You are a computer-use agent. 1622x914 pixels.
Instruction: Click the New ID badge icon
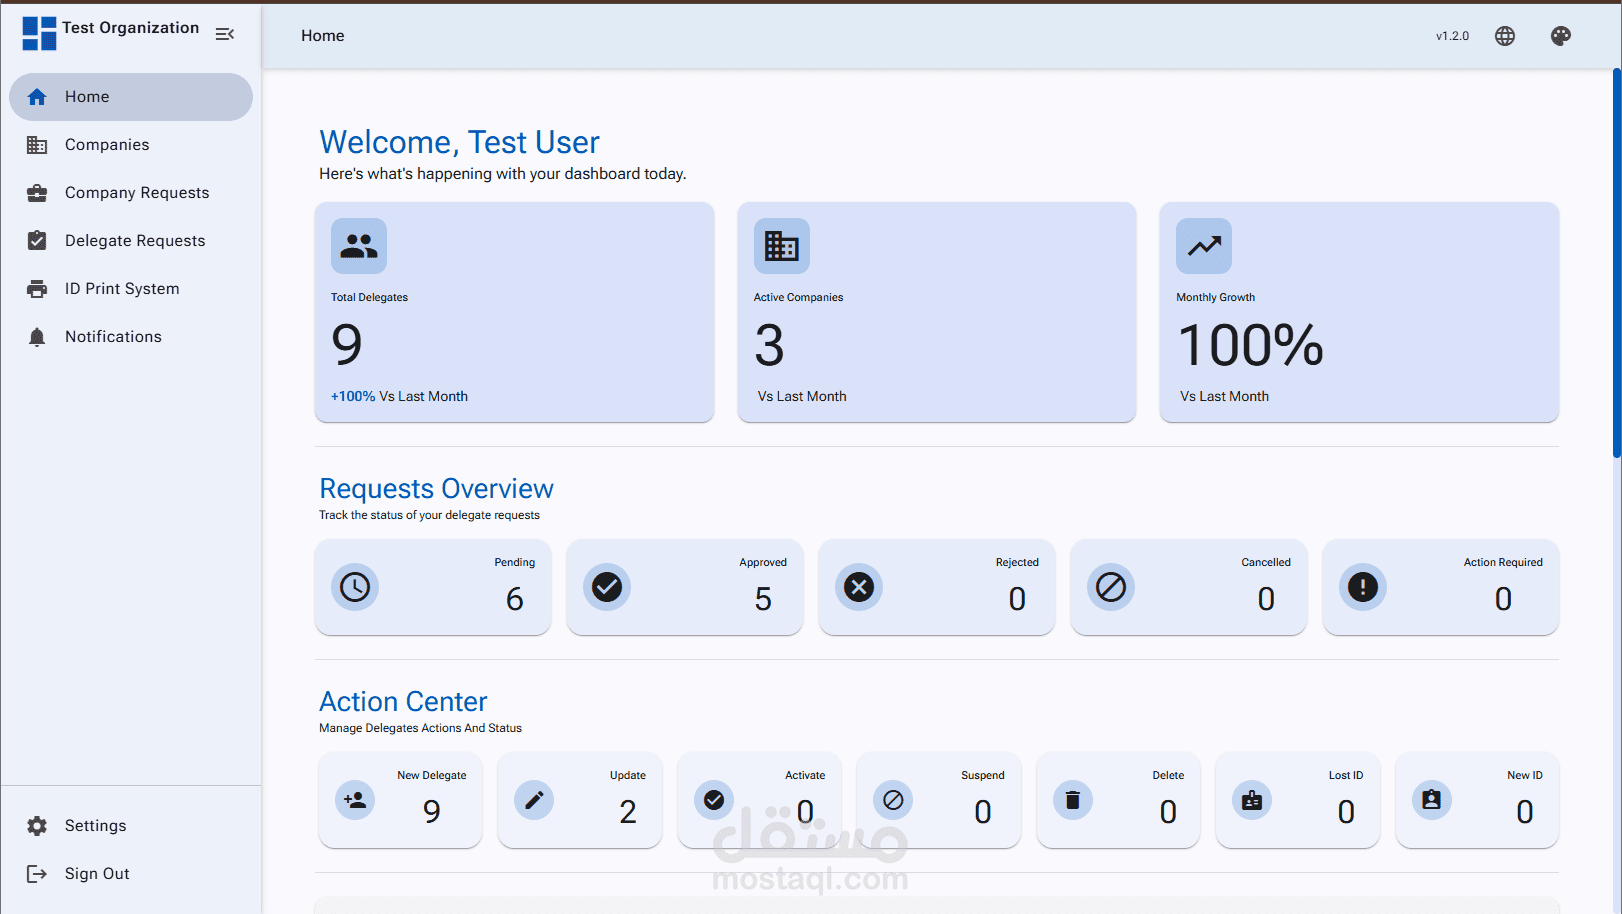tap(1432, 800)
